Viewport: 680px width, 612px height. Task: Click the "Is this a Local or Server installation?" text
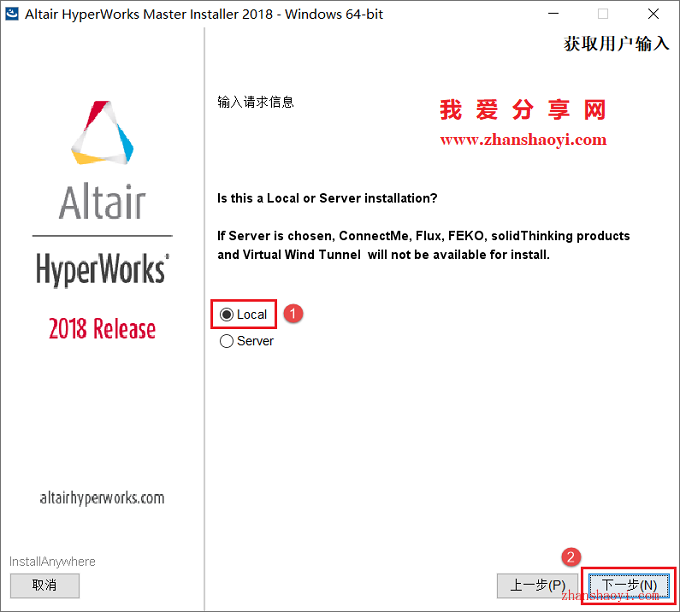click(x=327, y=198)
